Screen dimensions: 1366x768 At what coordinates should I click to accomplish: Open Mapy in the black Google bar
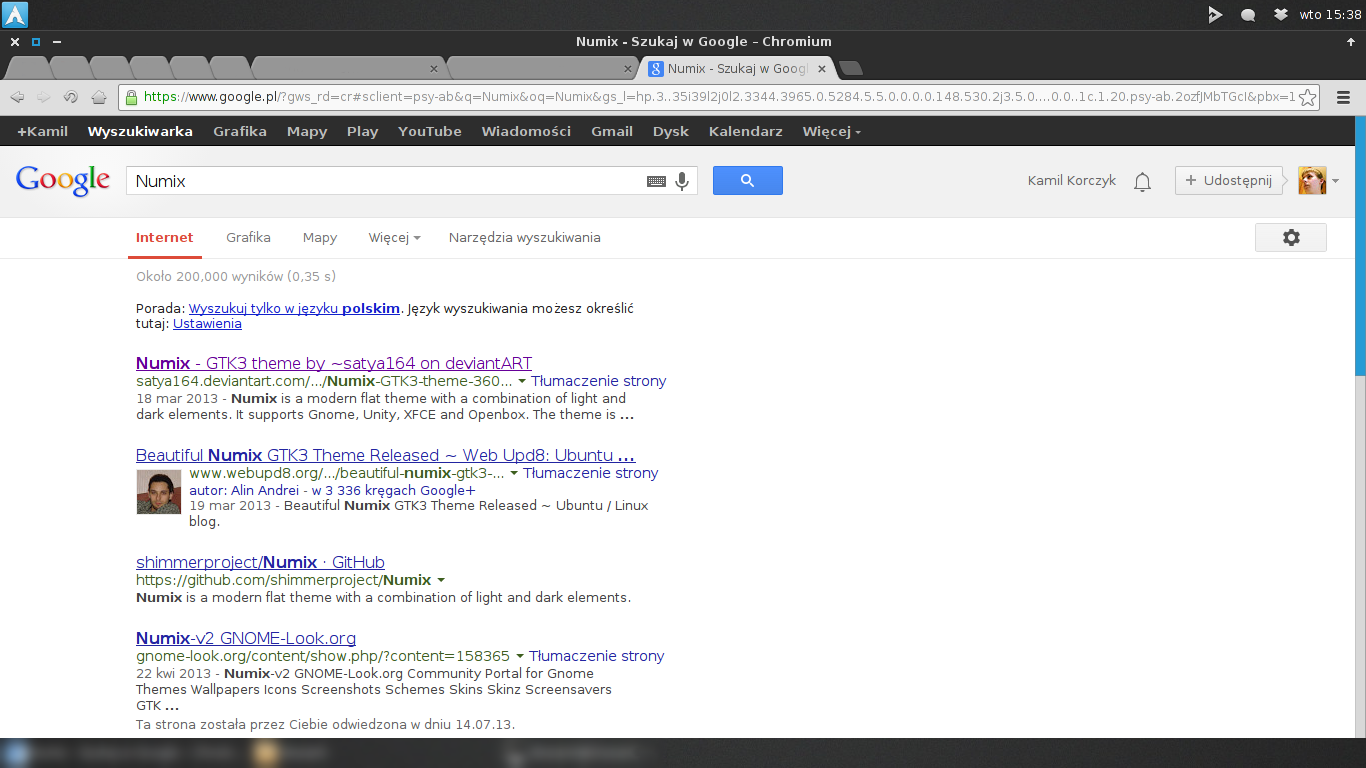(307, 131)
